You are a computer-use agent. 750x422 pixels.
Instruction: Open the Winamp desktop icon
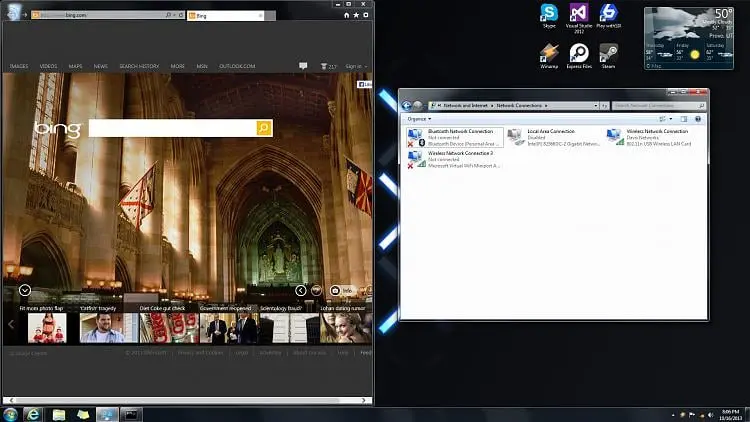(549, 56)
